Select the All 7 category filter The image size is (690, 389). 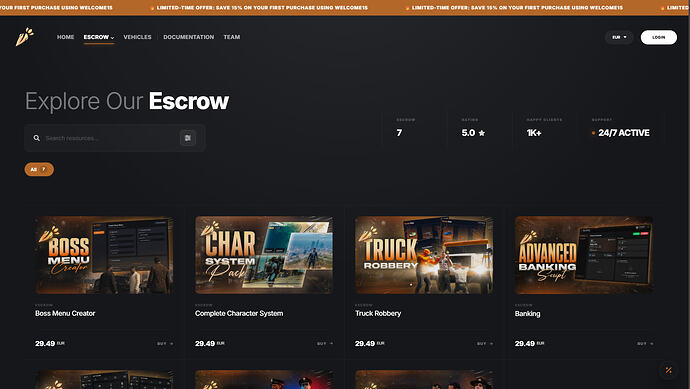[39, 169]
